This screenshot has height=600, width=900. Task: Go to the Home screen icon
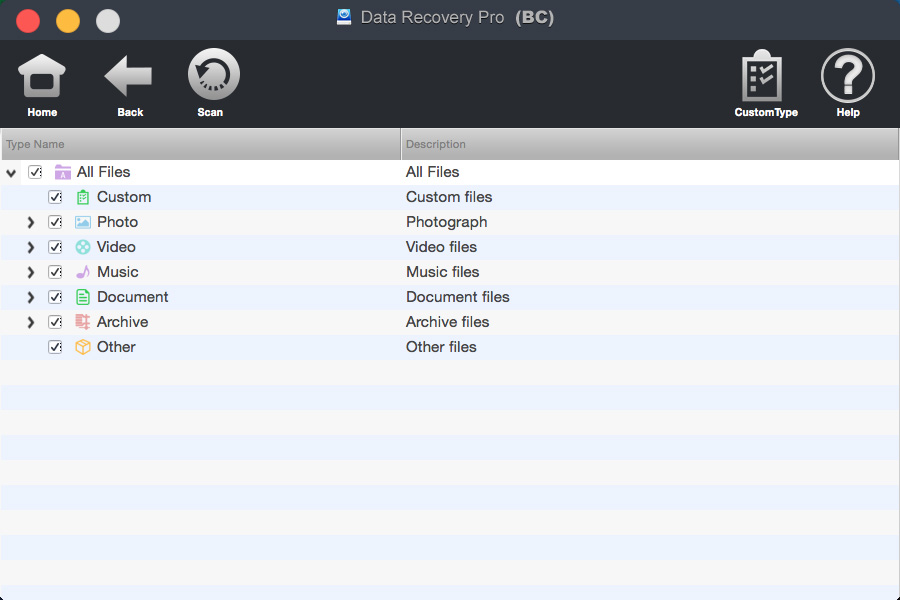(42, 76)
